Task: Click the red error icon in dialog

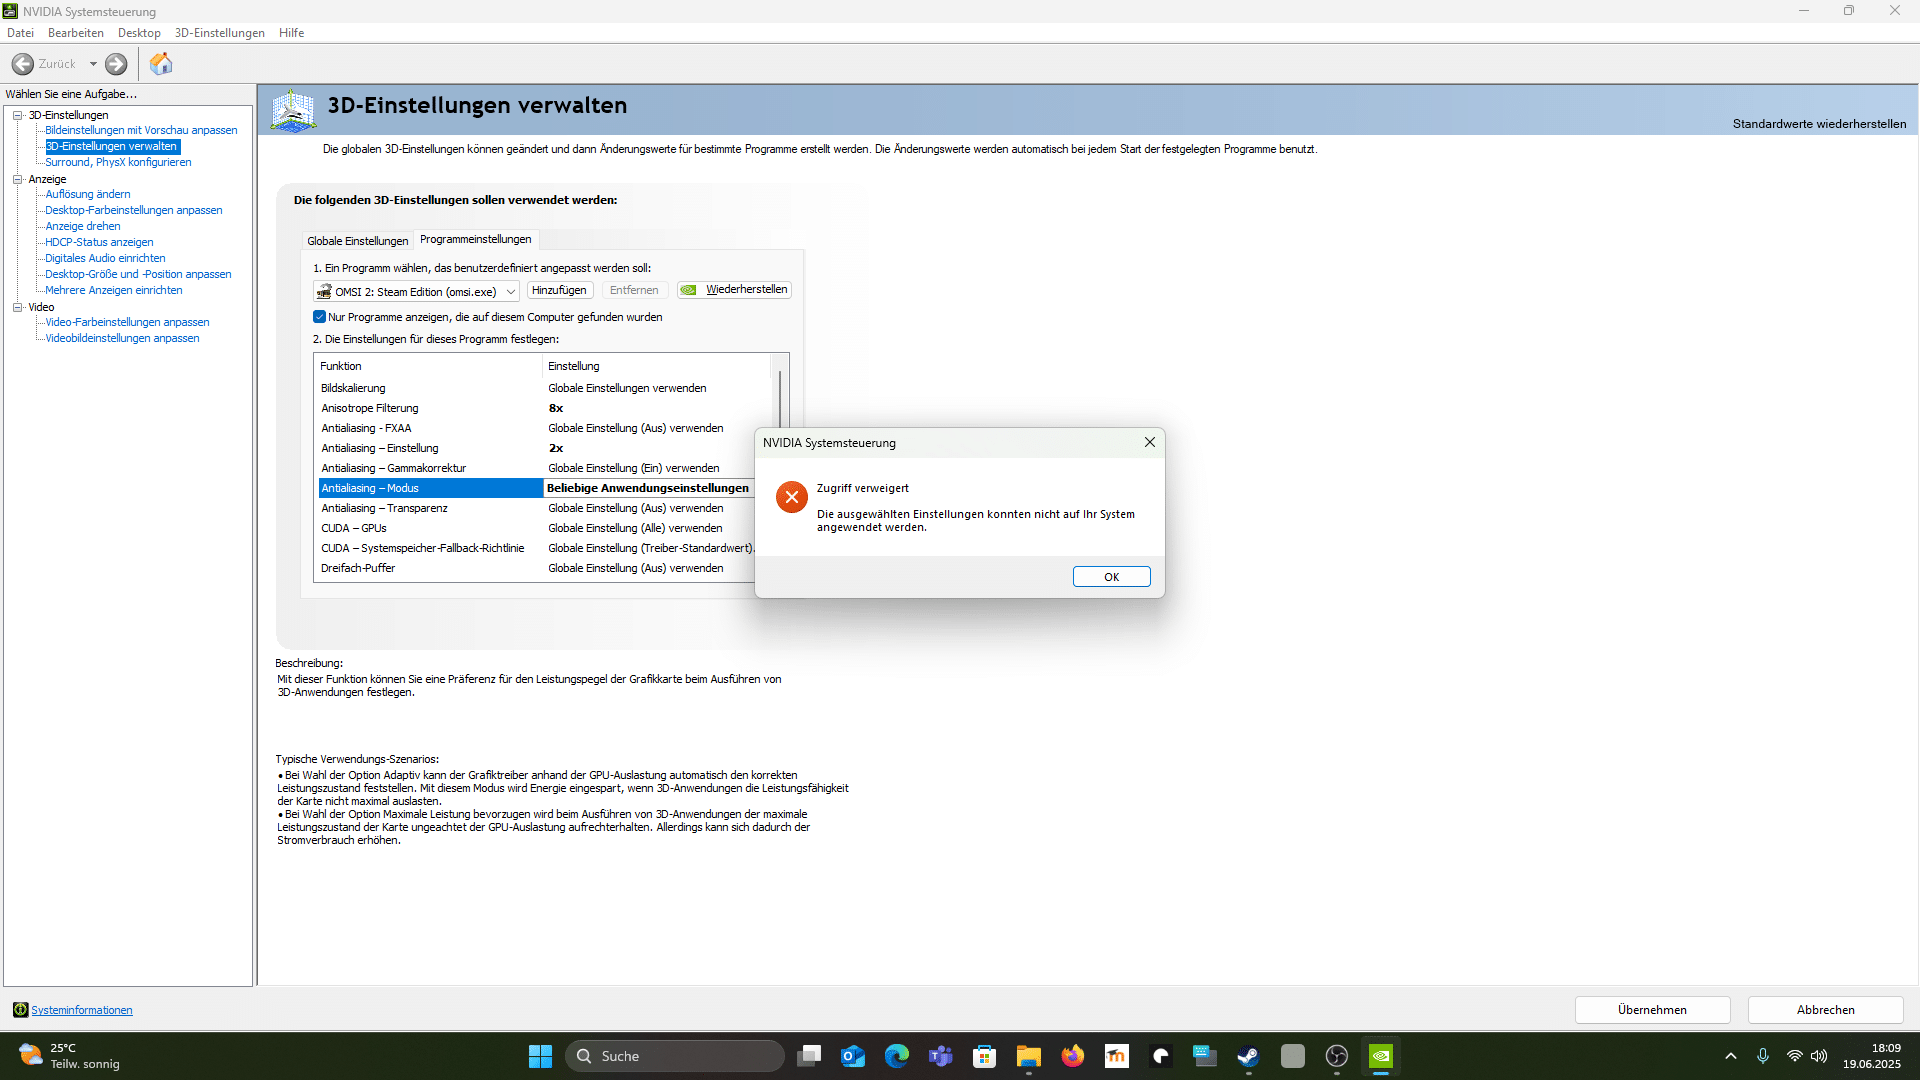Action: point(791,497)
